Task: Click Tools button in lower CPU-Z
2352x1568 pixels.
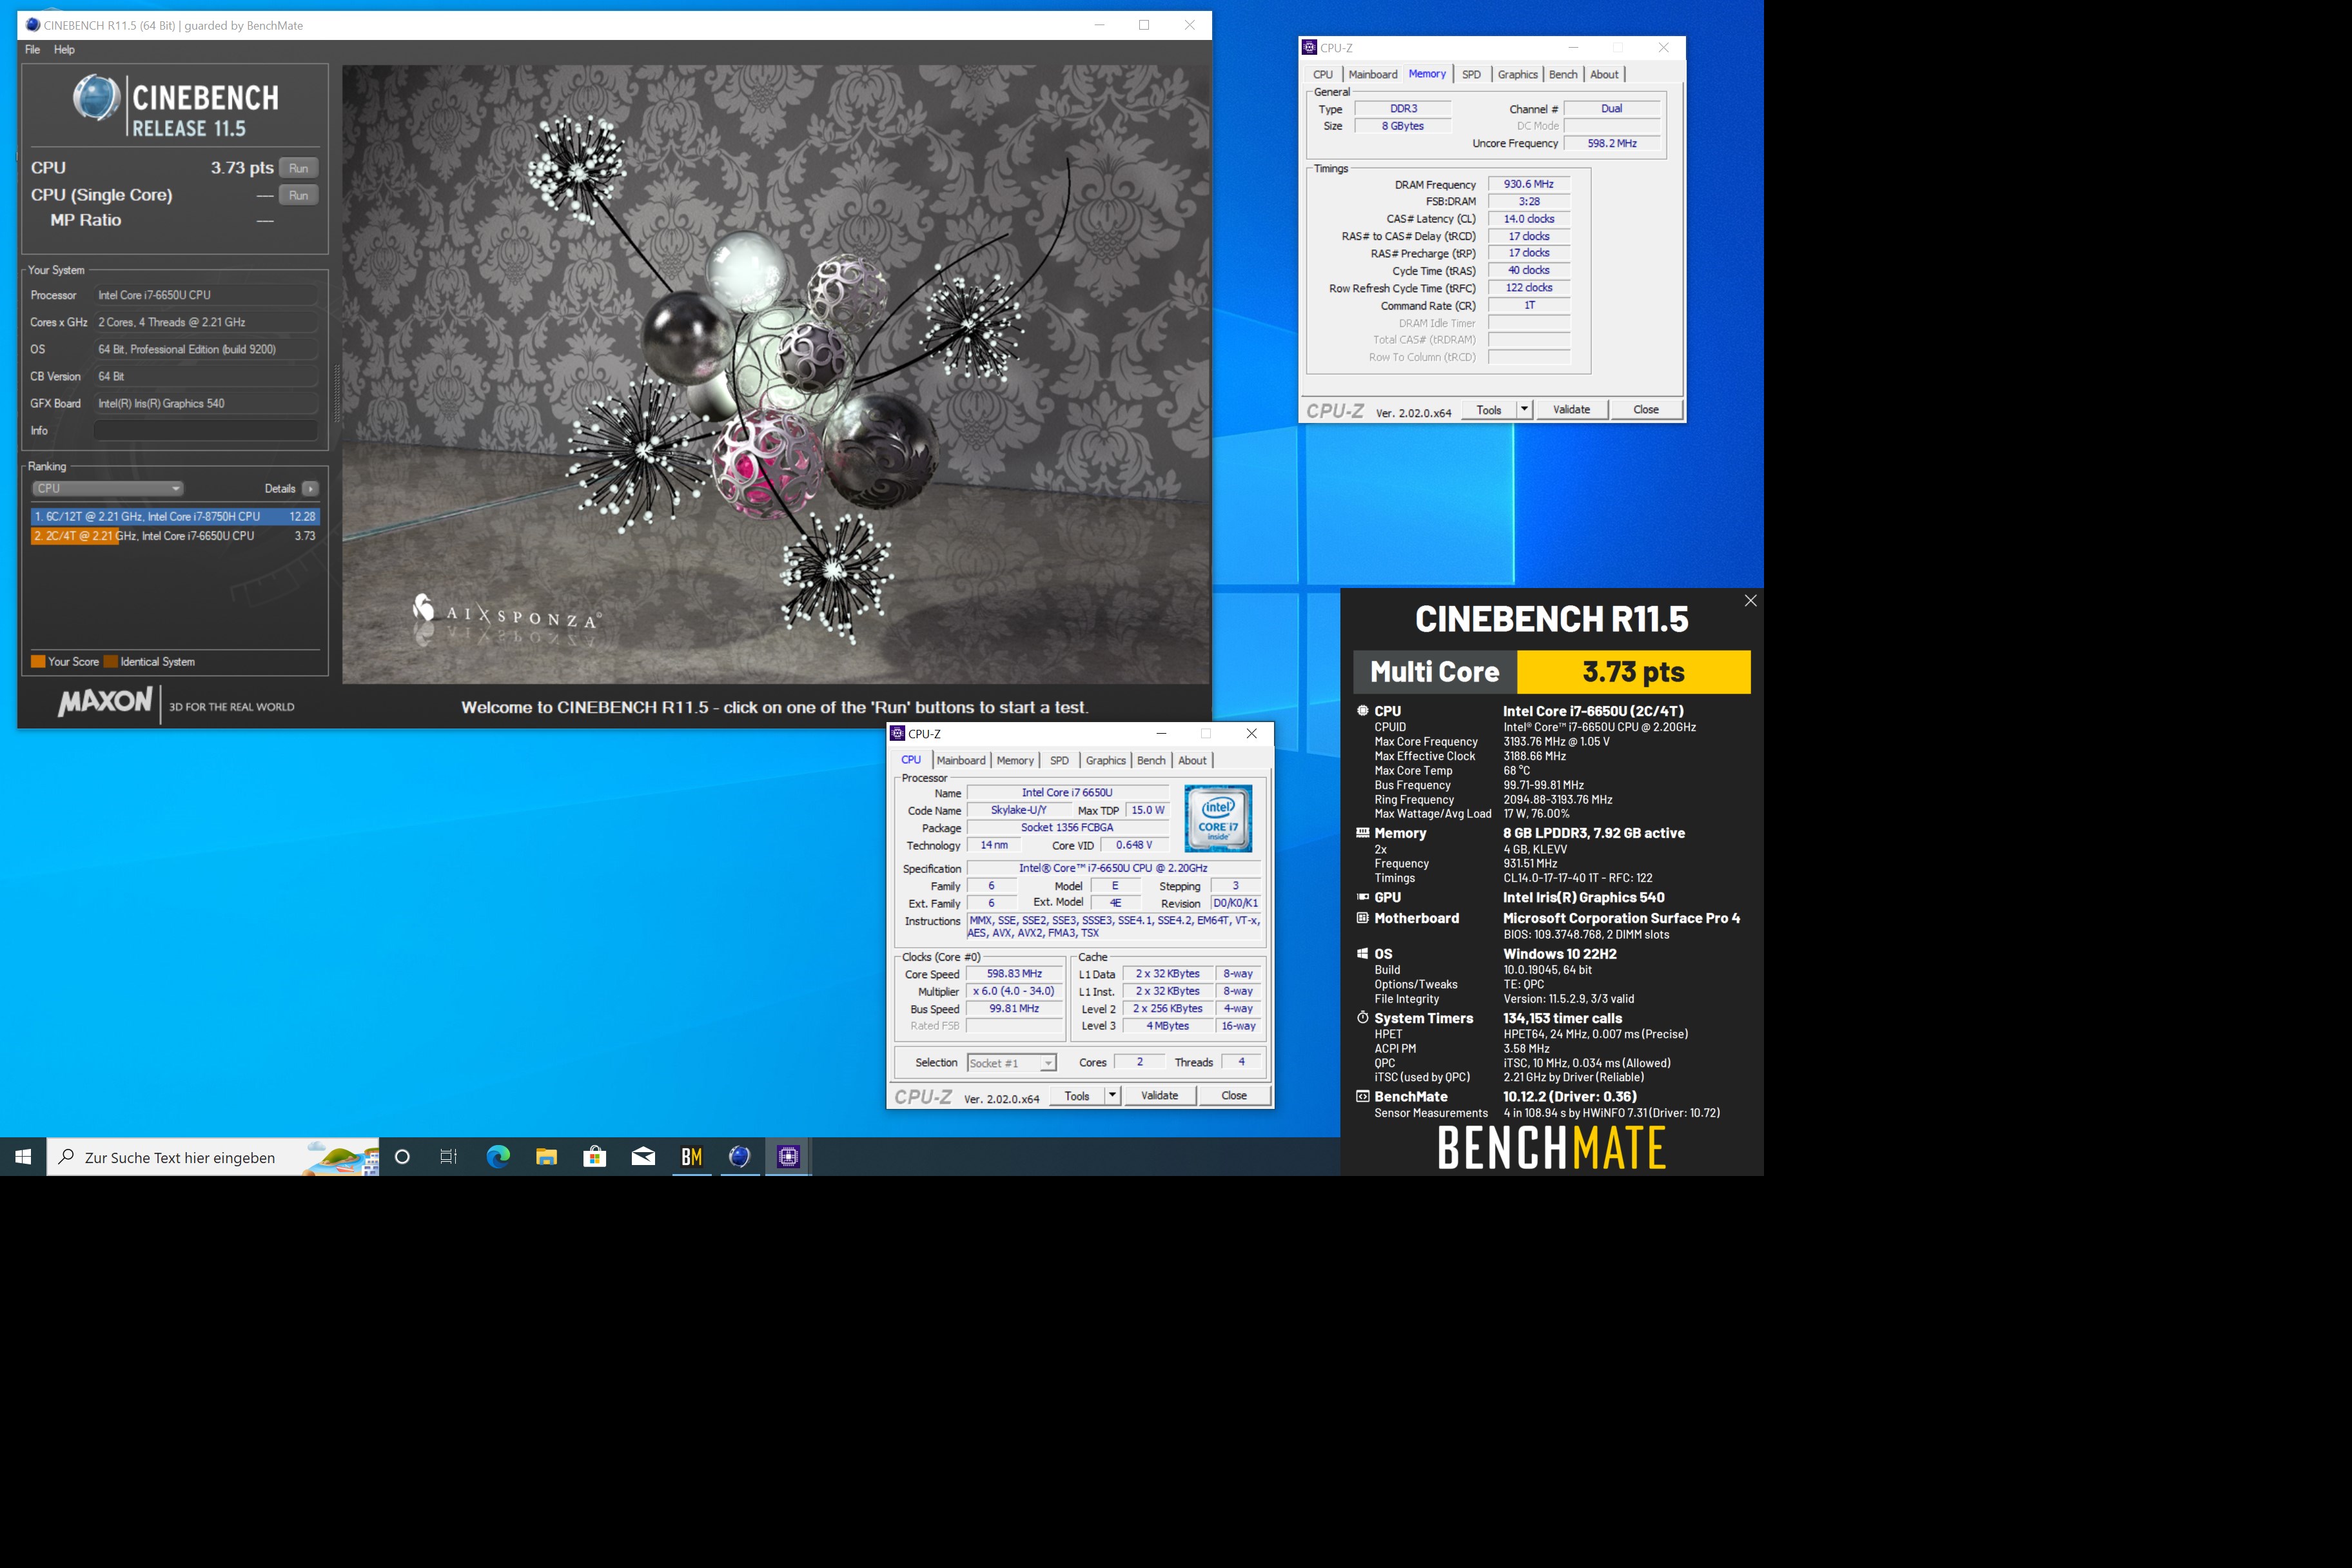Action: [x=1077, y=1095]
